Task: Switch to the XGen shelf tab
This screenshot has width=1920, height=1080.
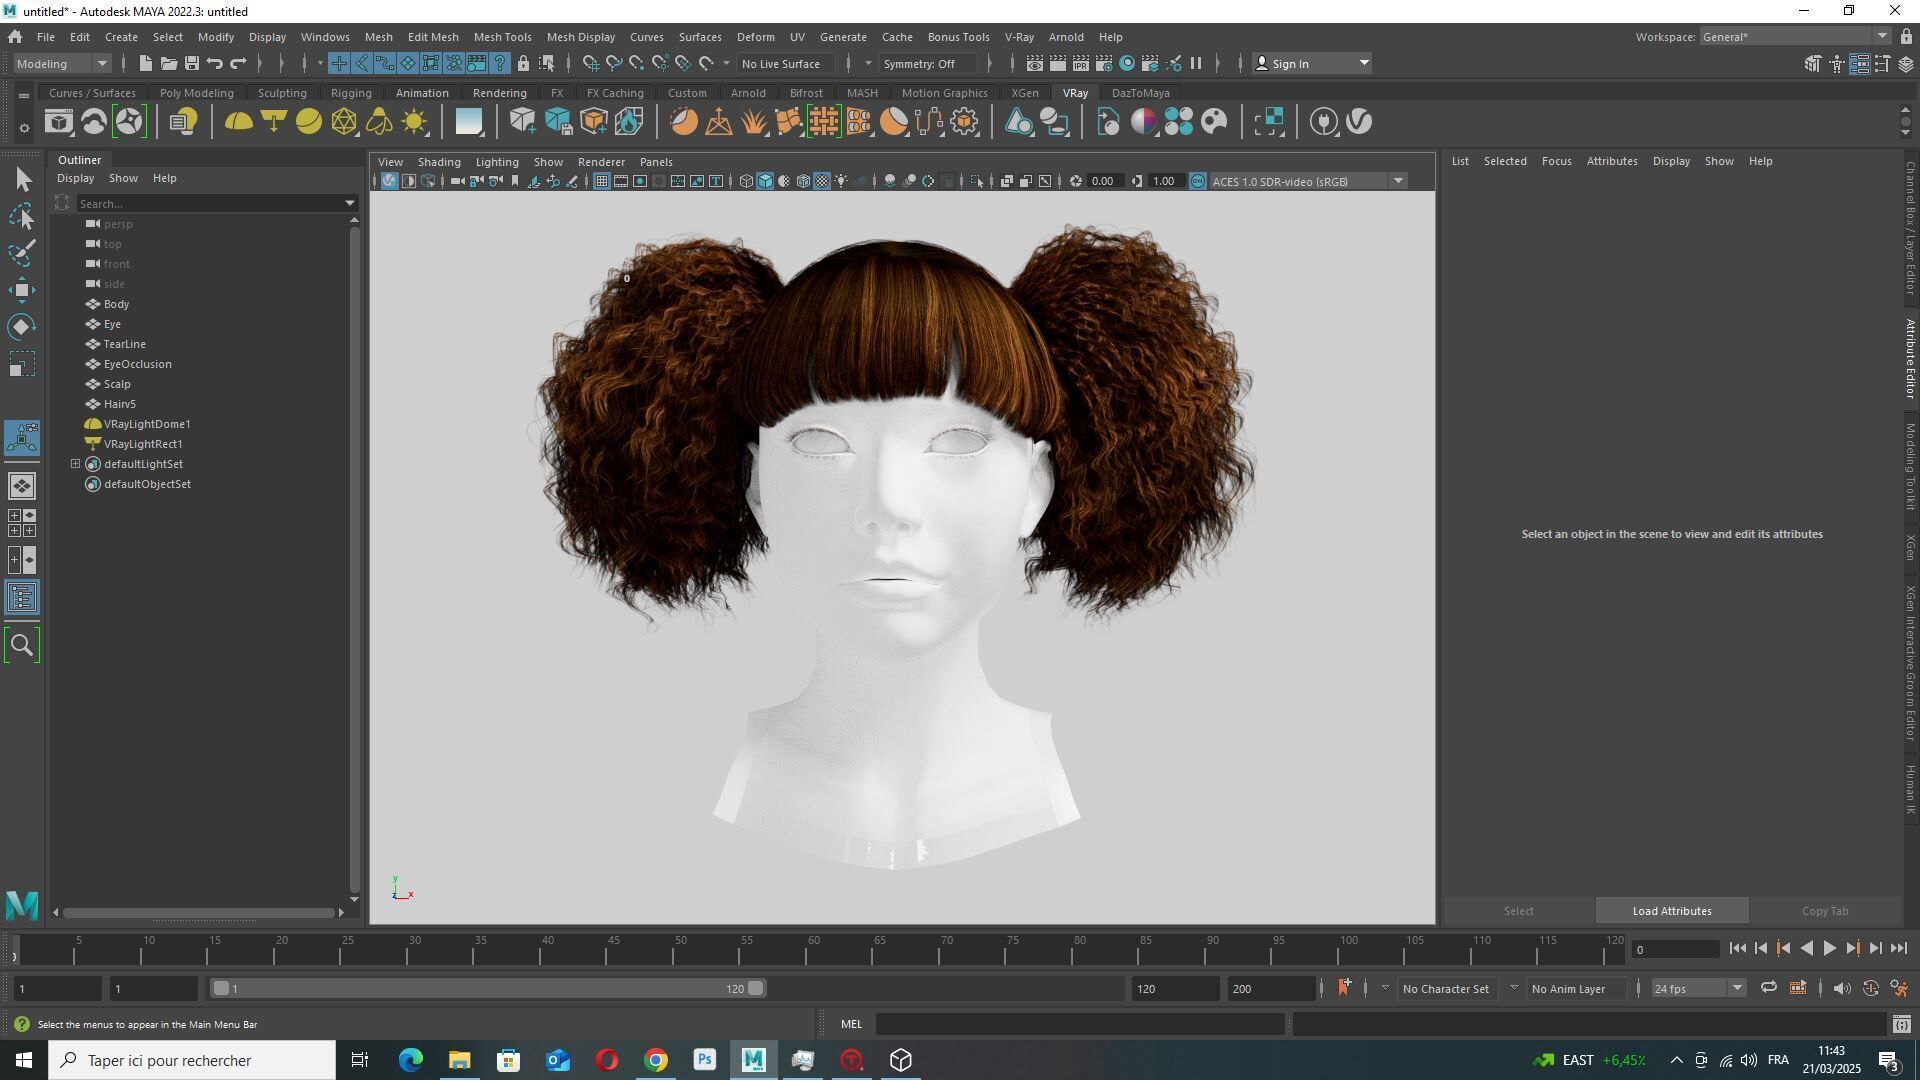Action: coord(1024,93)
